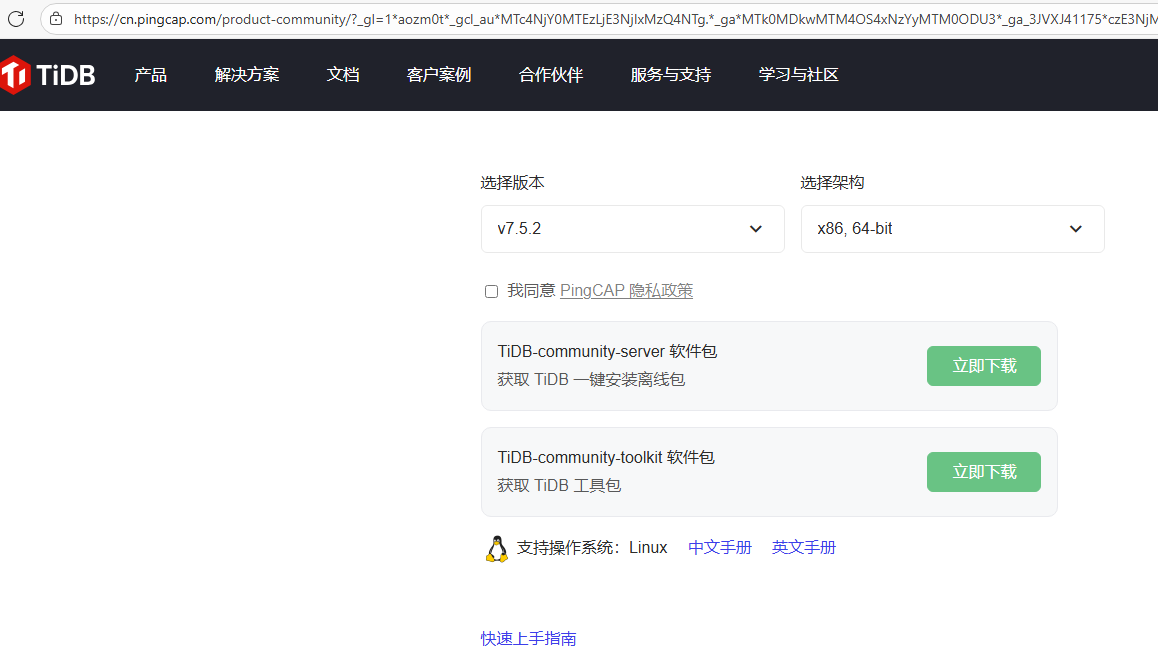1158x652 pixels.
Task: Click the 获取 TiDB 一键安装离线包 text
Action: (591, 380)
